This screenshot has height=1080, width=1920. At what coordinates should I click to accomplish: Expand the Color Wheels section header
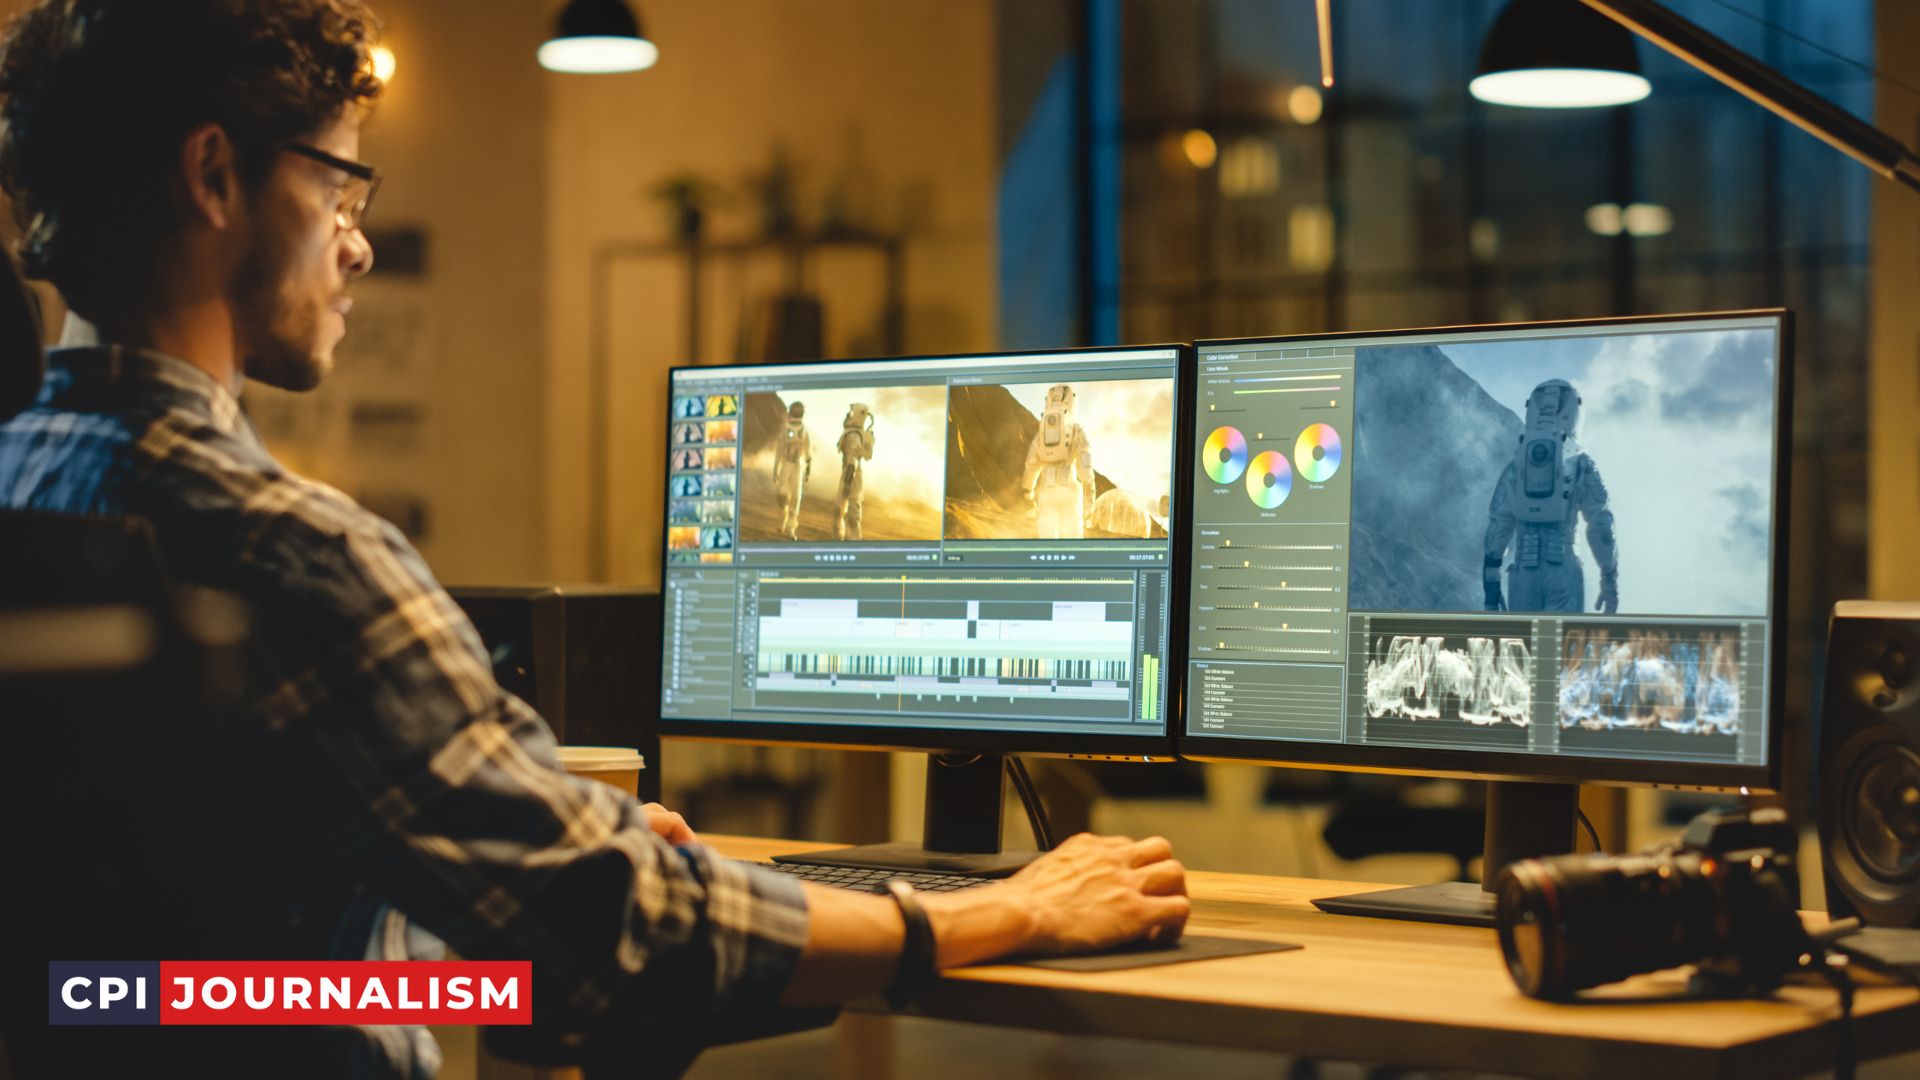(x=1217, y=367)
